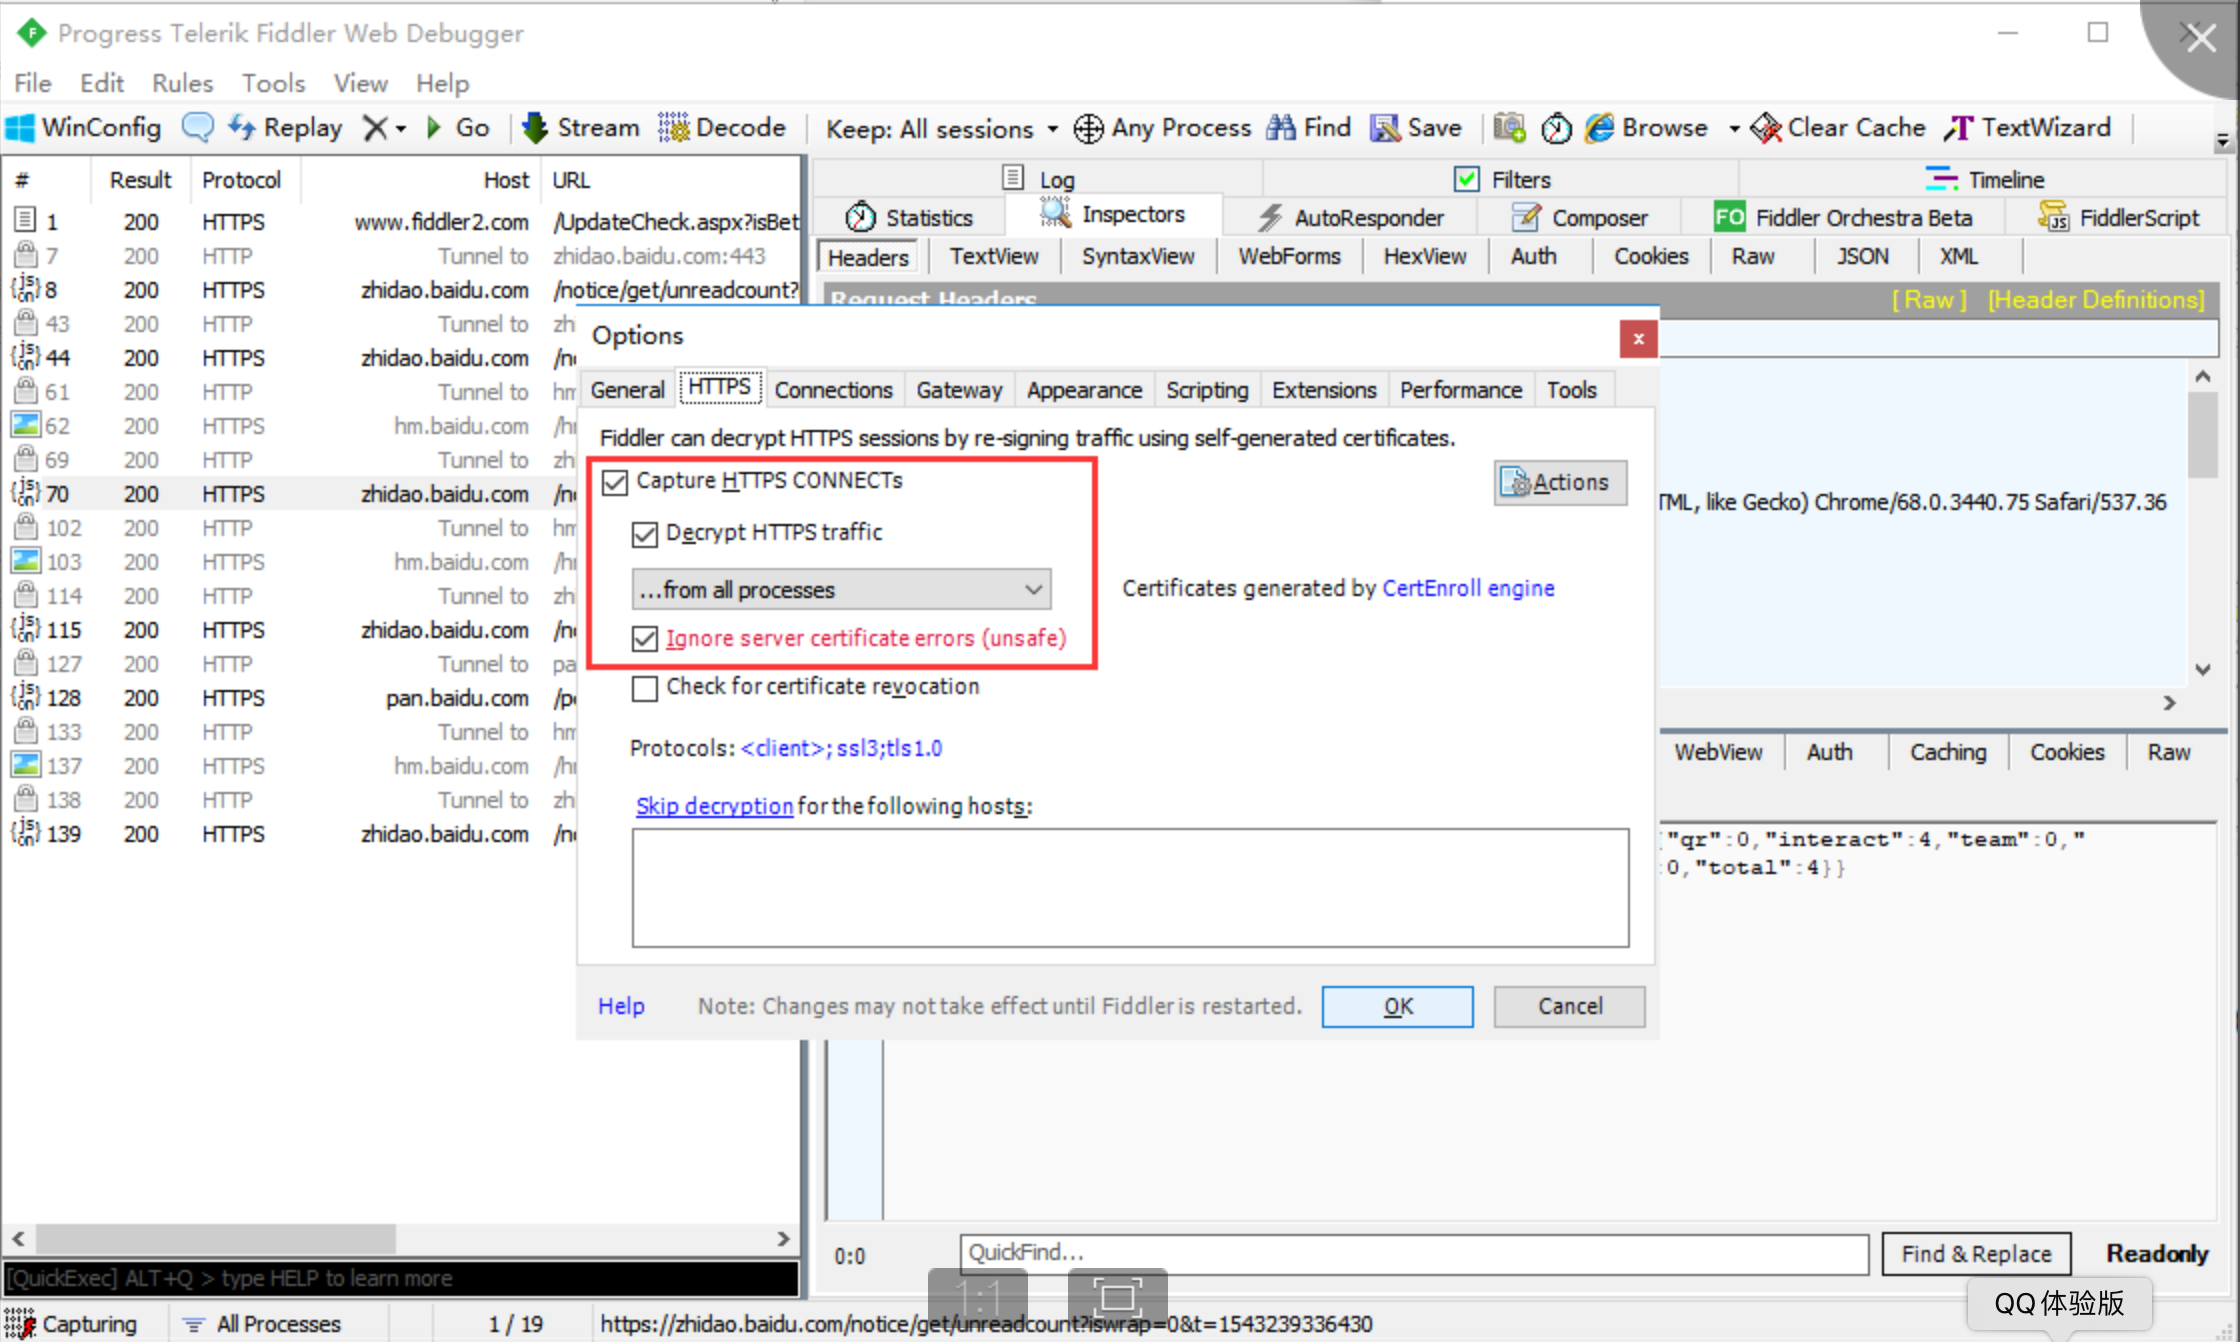Screen dimensions: 2240x1342
Task: Open the Log tab
Action: tap(1039, 180)
